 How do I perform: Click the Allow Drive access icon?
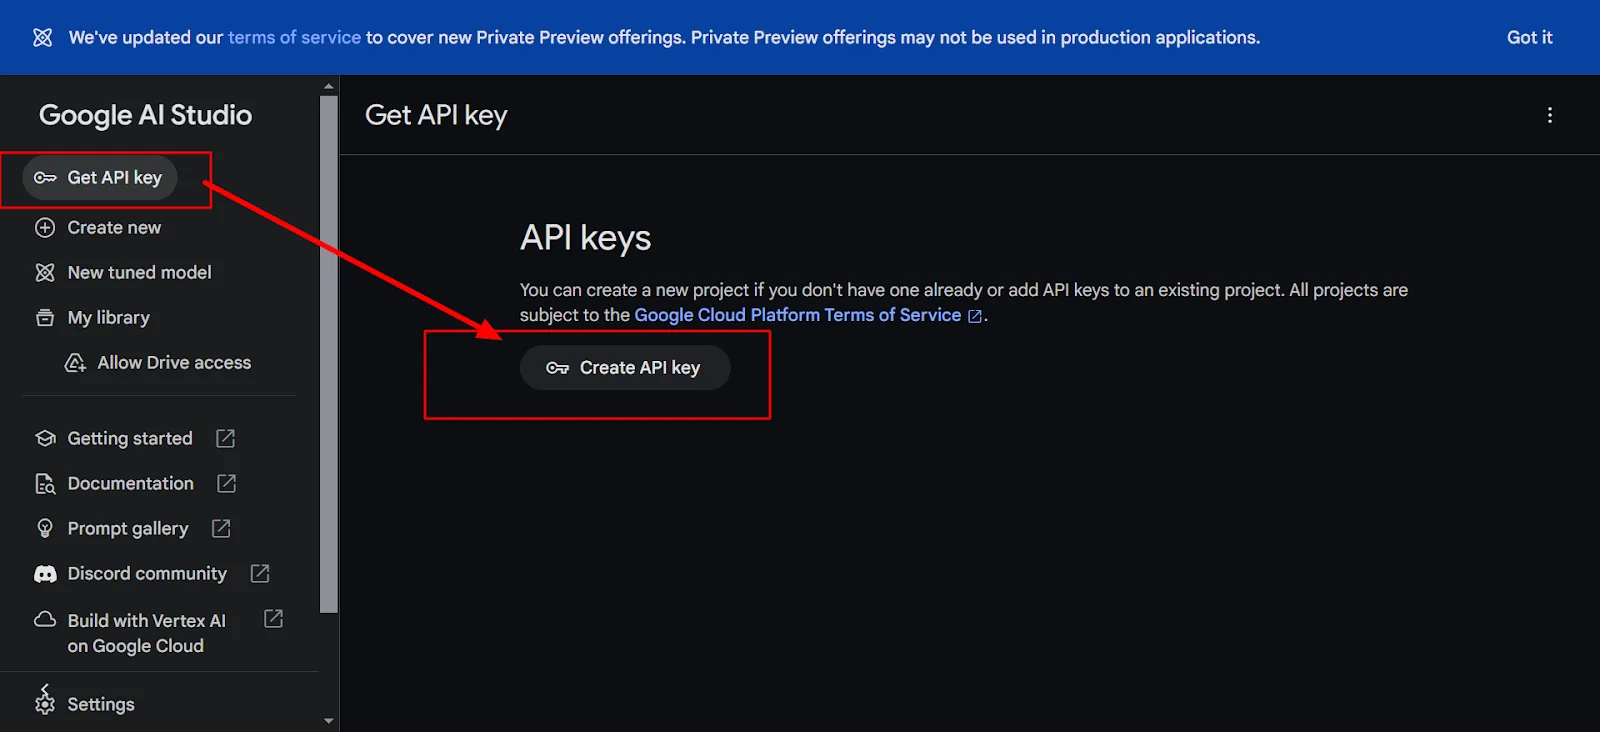75,363
